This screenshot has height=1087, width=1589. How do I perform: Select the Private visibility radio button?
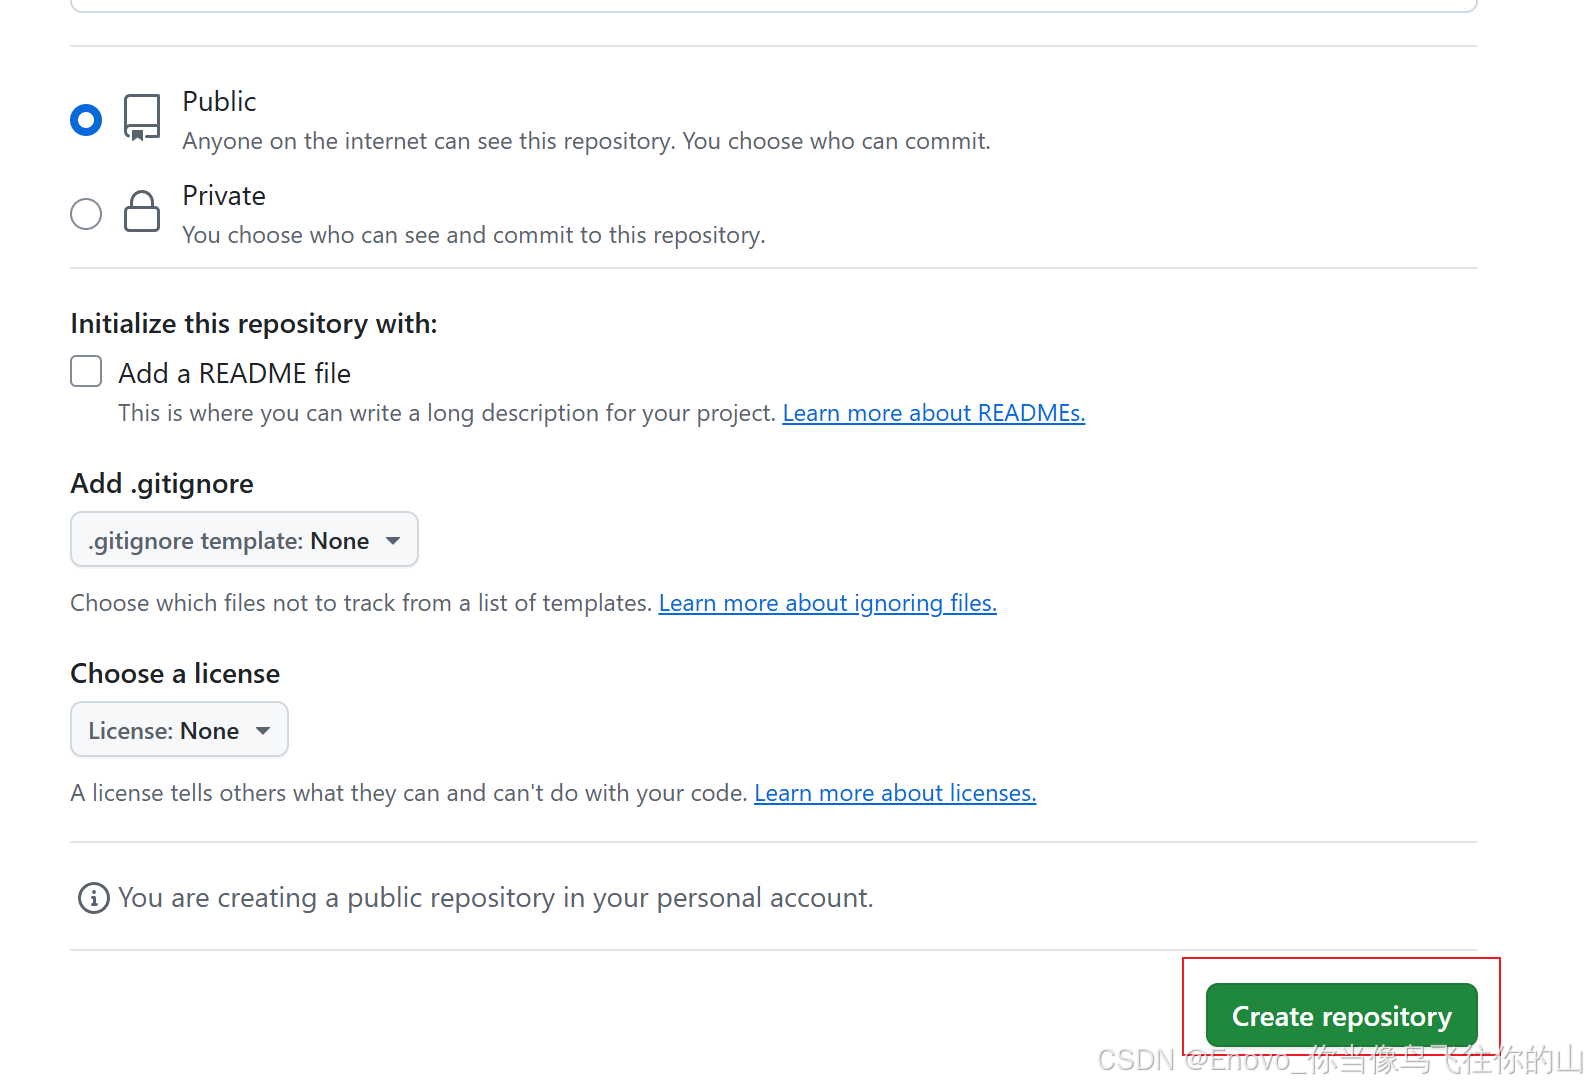pos(86,214)
